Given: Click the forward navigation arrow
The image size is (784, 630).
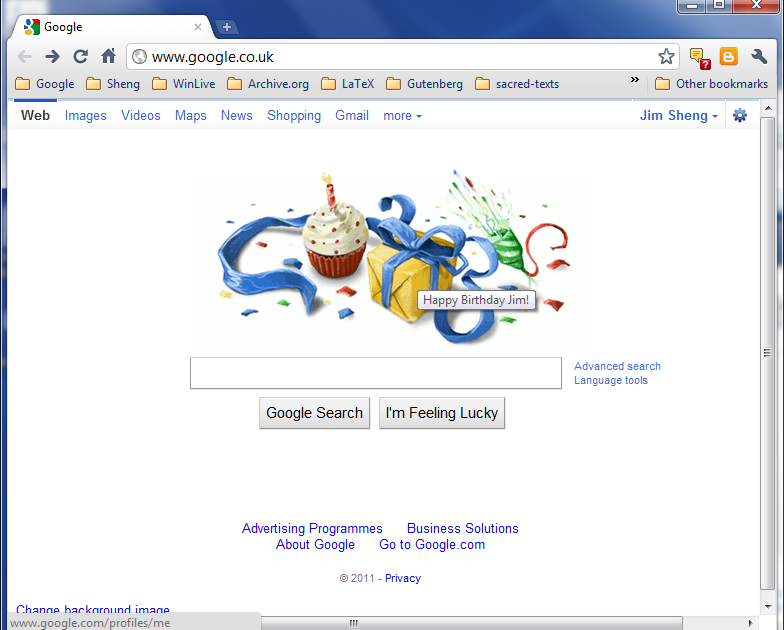Looking at the screenshot, I should [x=52, y=56].
